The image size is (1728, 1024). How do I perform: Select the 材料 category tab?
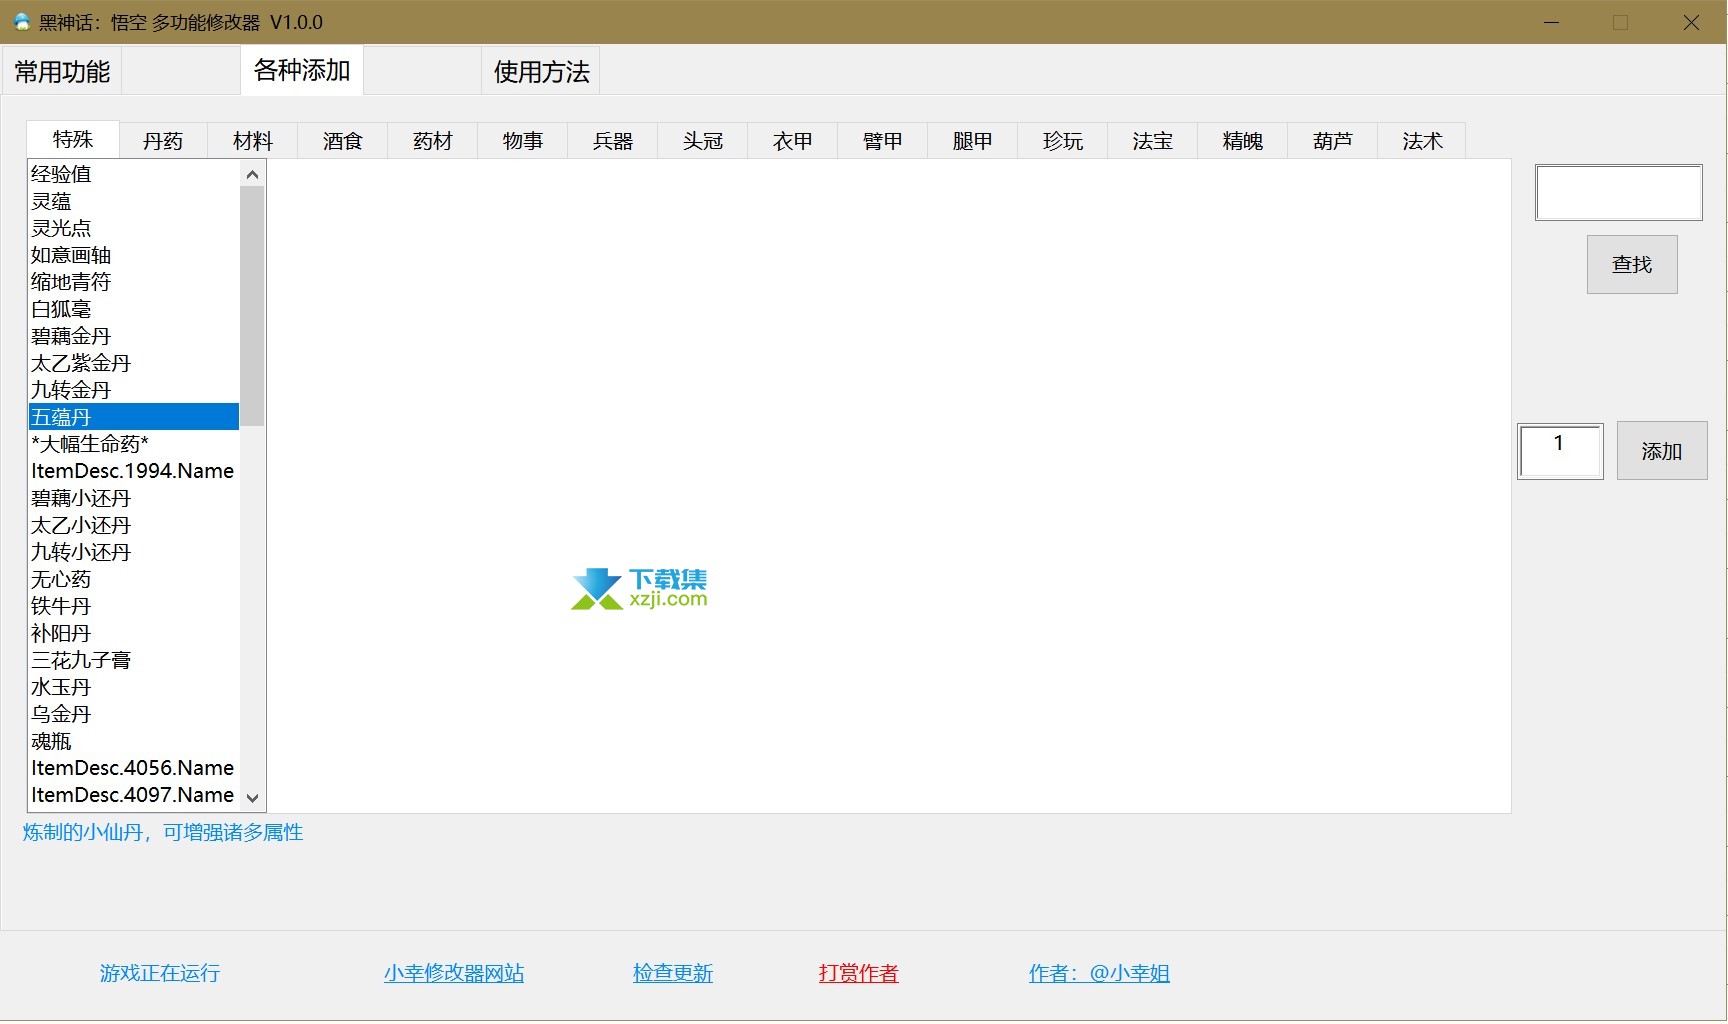tap(253, 141)
